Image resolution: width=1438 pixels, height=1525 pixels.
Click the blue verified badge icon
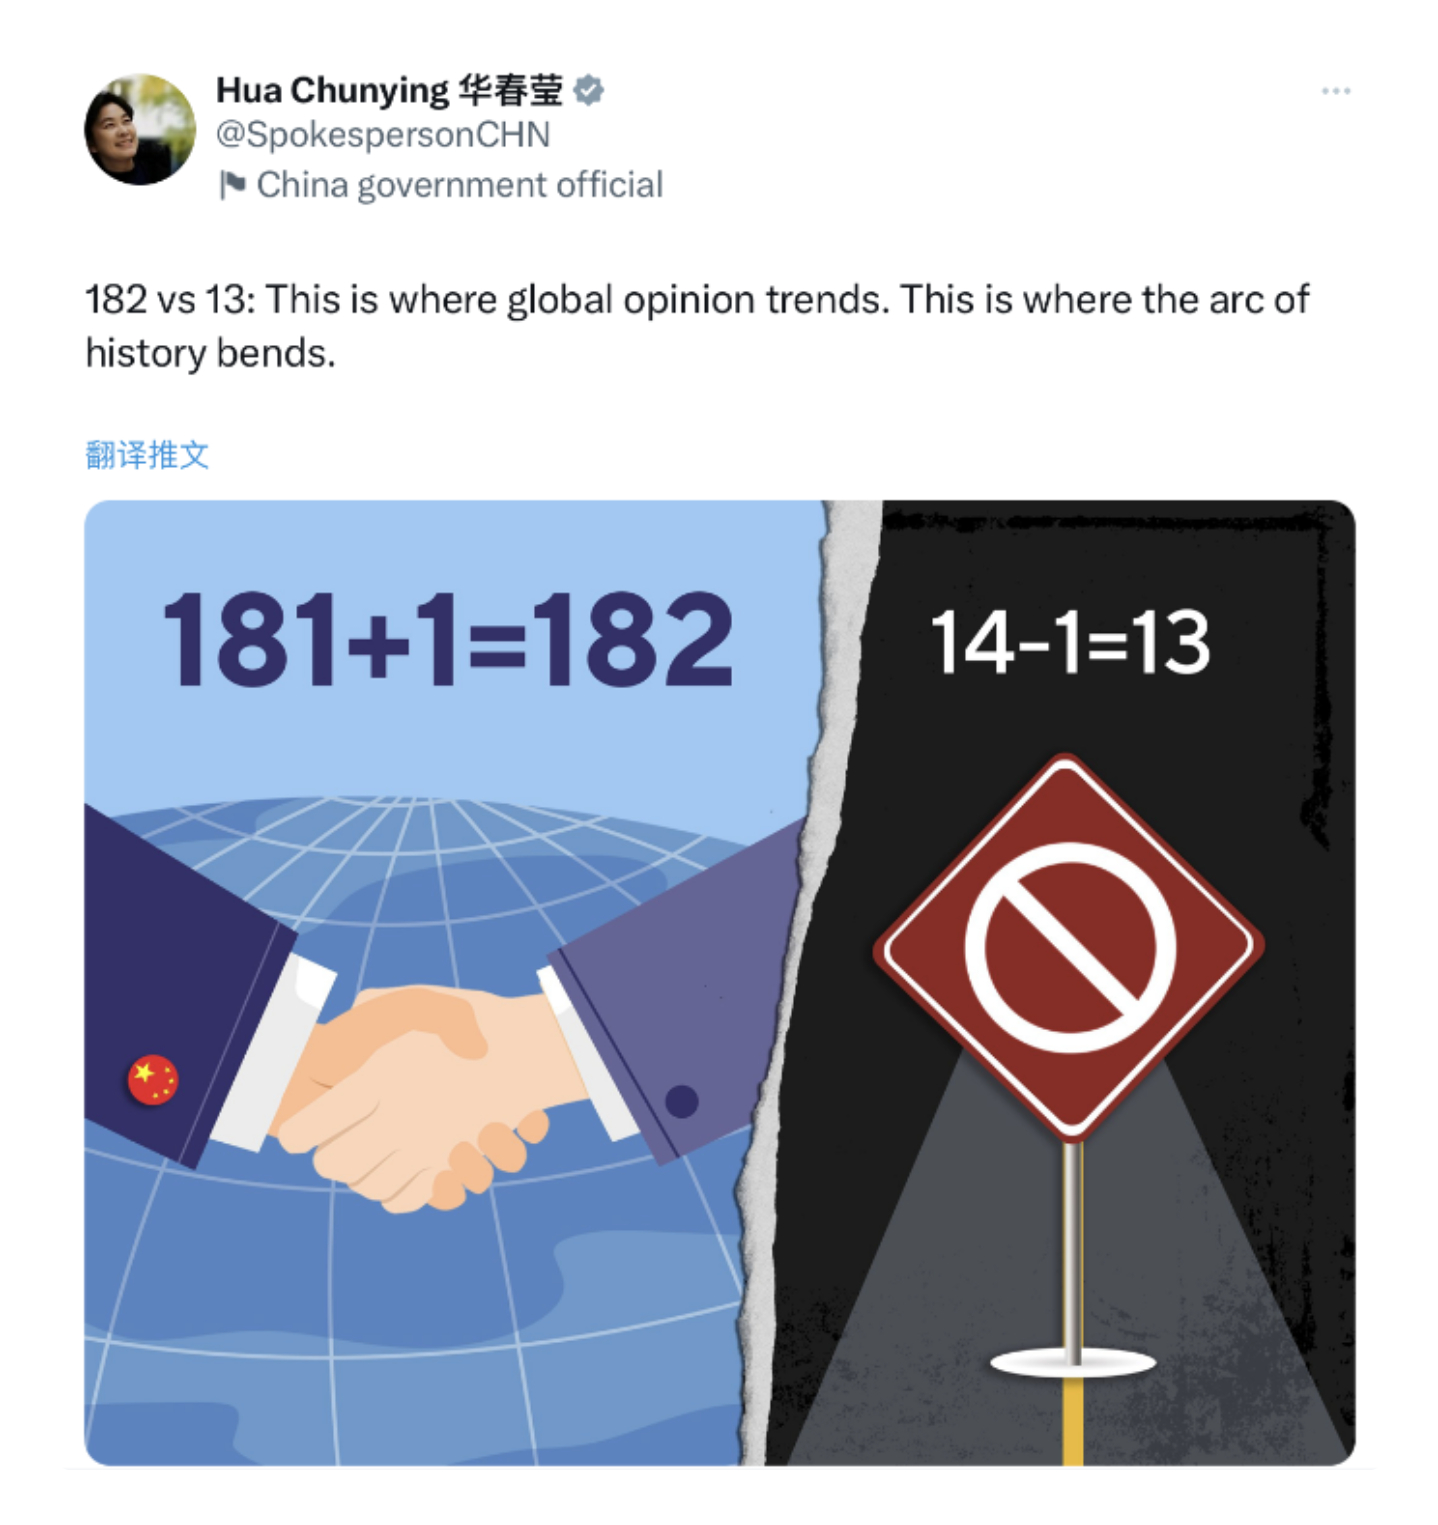pyautogui.click(x=589, y=90)
